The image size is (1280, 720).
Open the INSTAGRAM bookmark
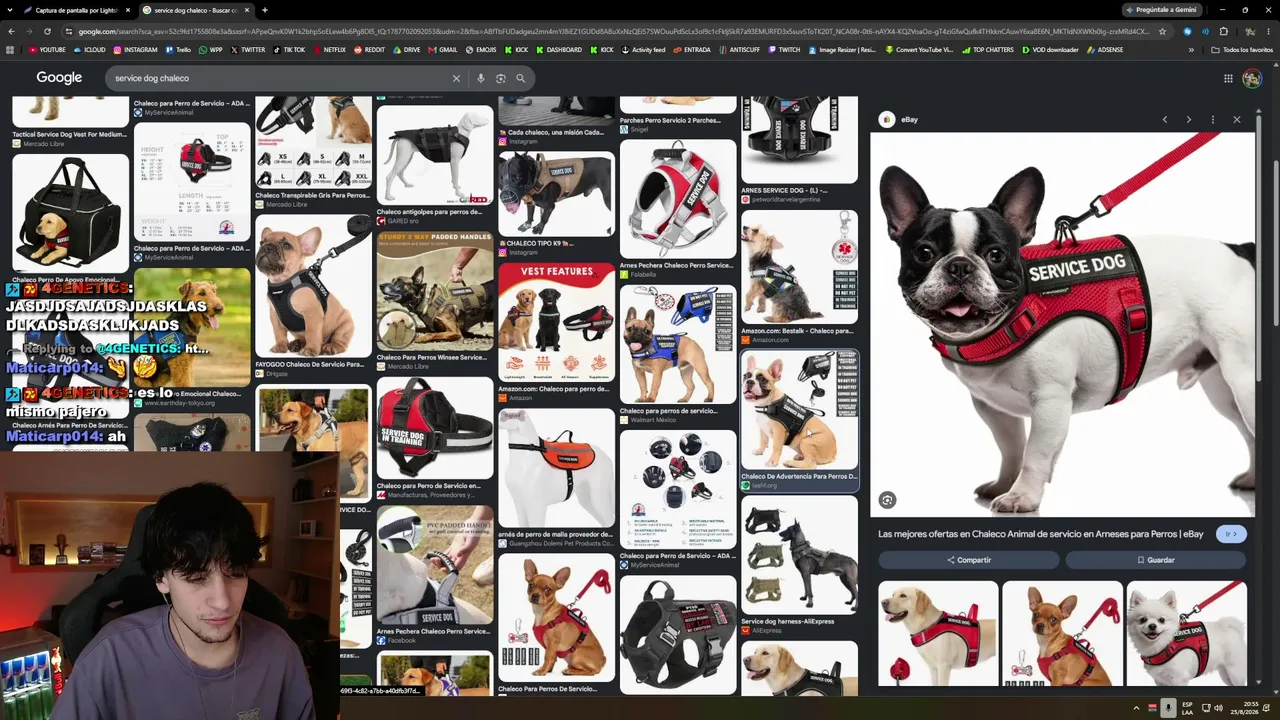click(x=135, y=50)
